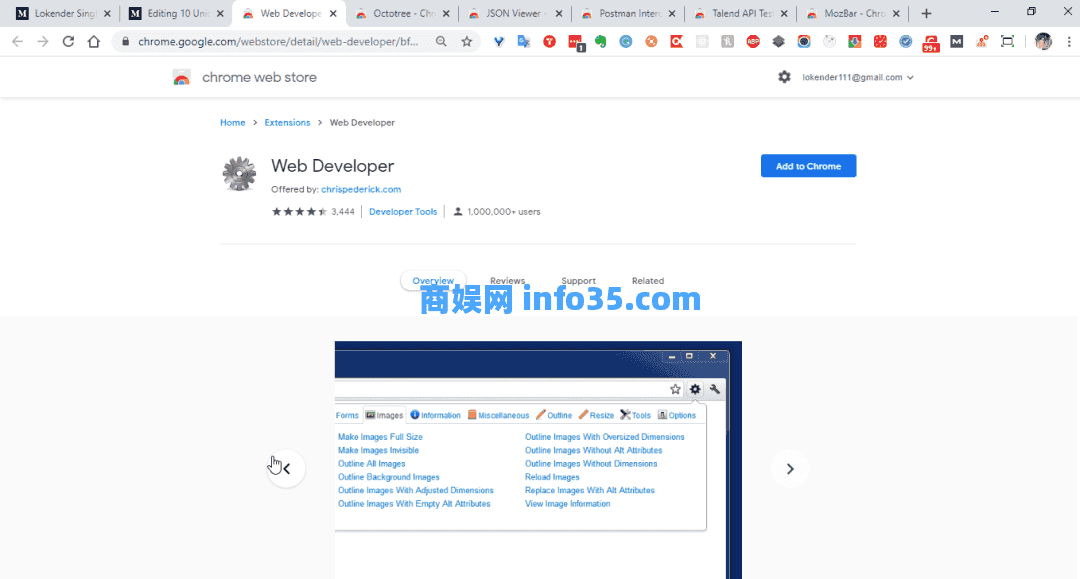
Task: Click the five-star rating display
Action: [299, 211]
